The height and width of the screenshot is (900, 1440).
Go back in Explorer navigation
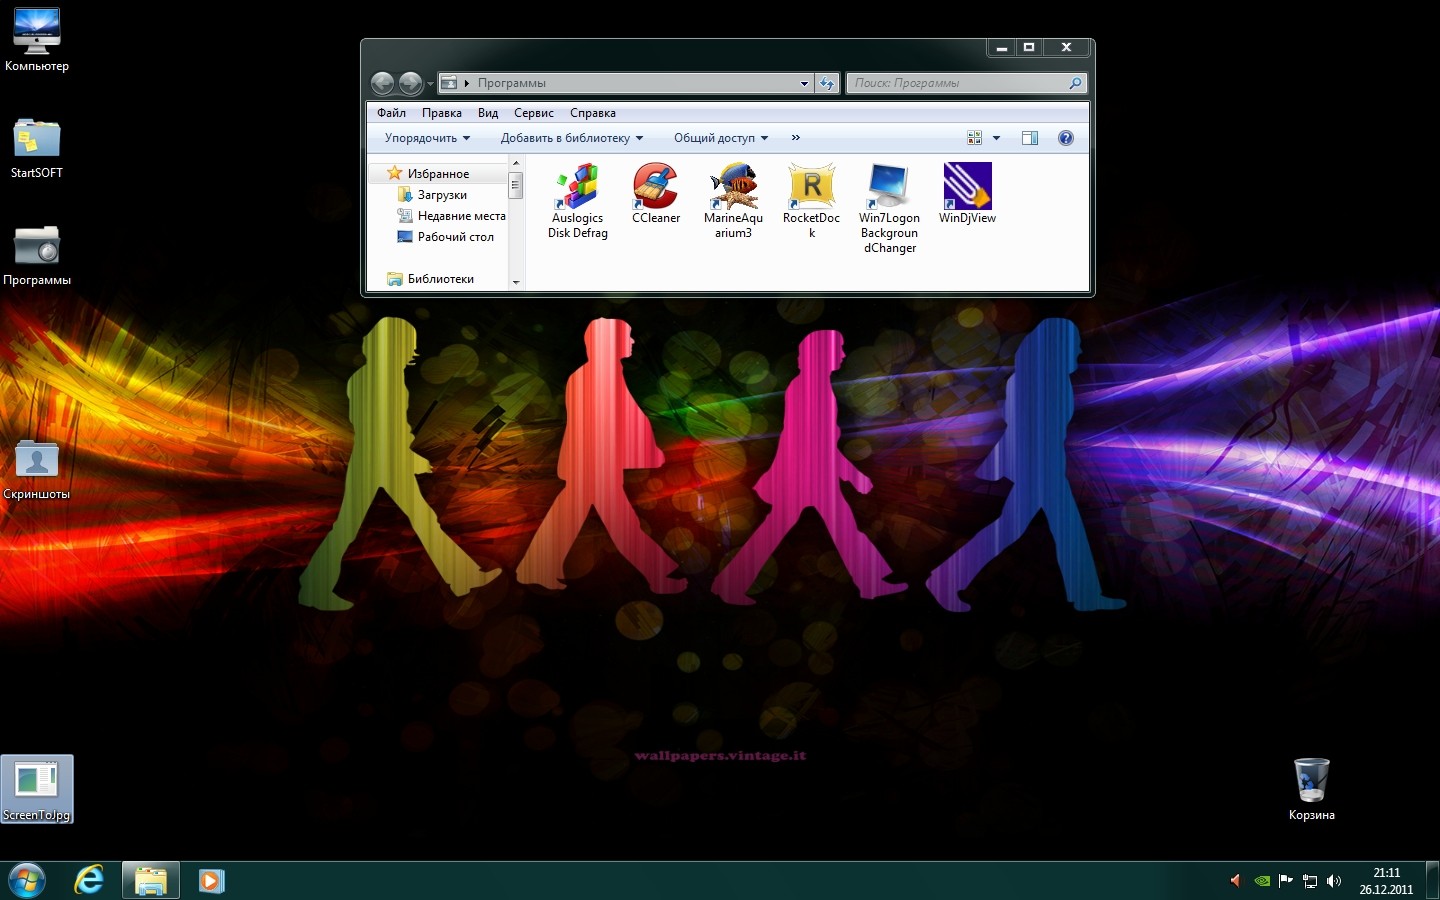[382, 83]
